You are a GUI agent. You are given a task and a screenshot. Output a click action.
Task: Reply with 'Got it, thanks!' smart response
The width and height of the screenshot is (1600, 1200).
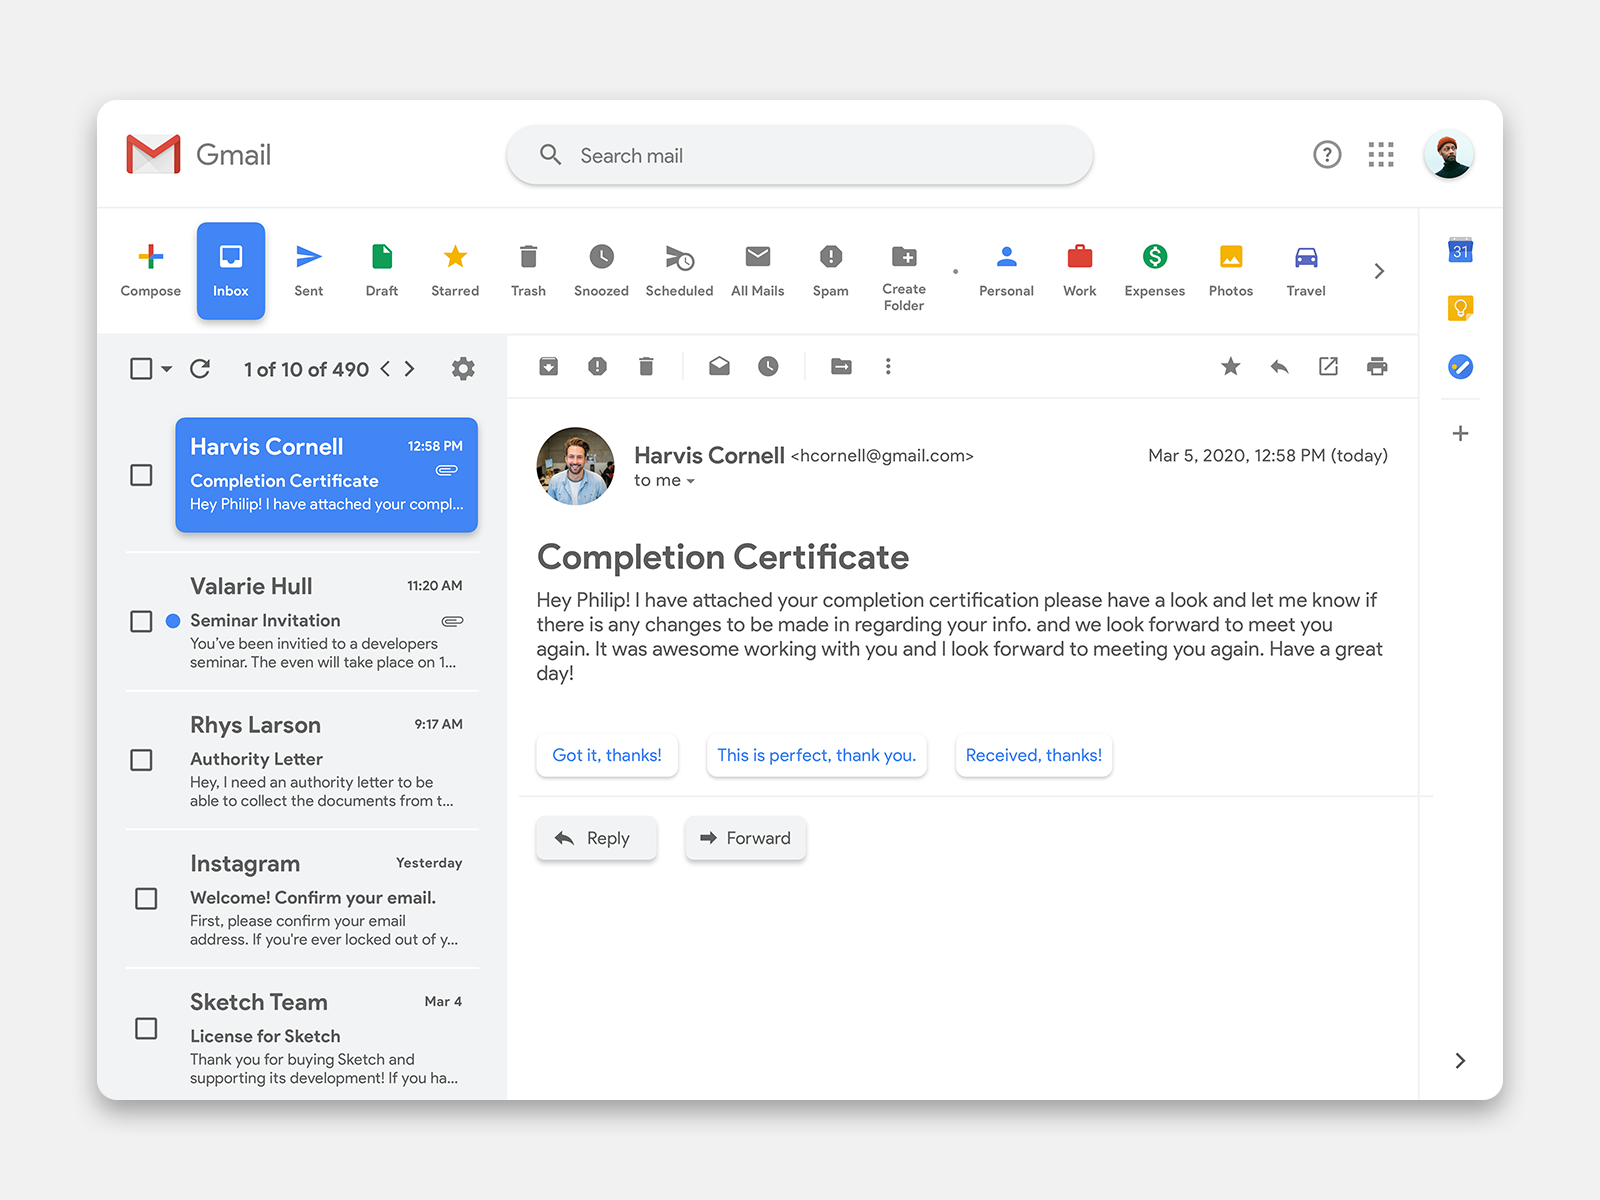tap(606, 755)
